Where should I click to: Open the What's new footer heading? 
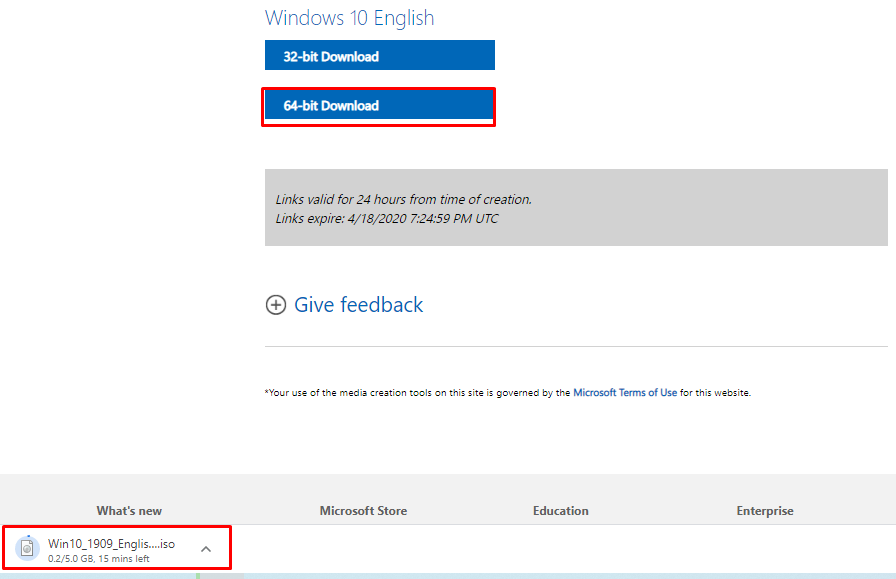tap(129, 511)
